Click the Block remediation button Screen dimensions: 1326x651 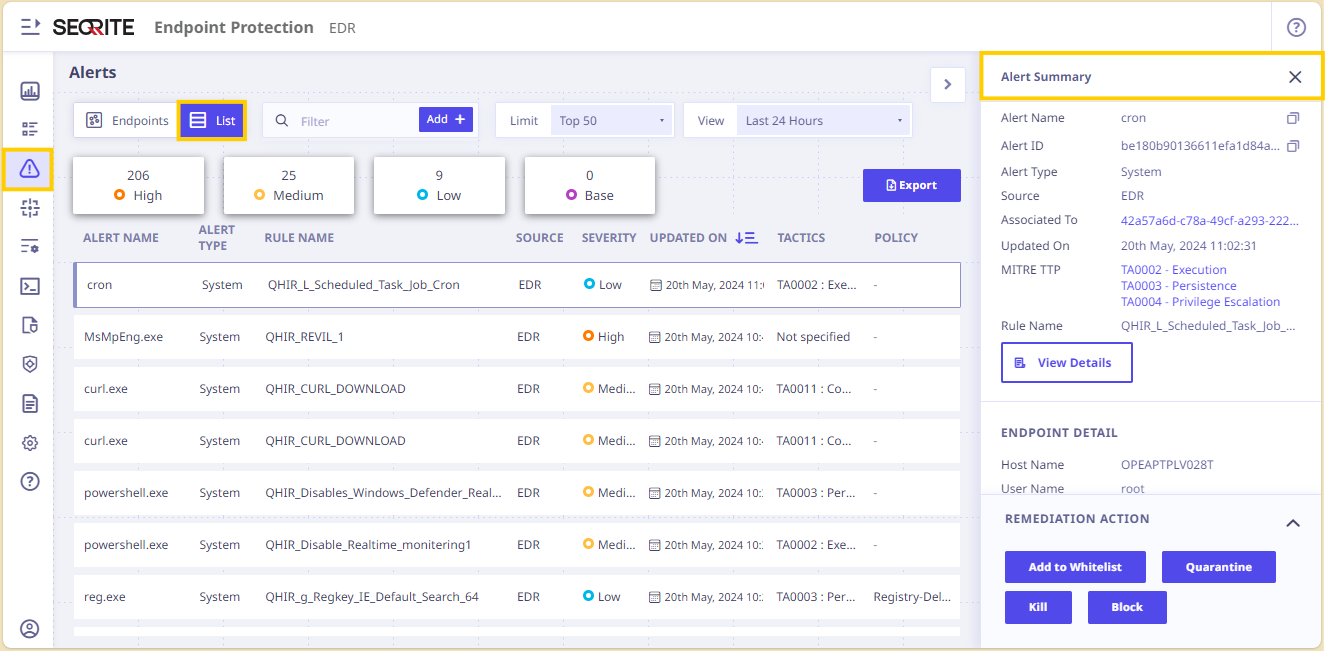click(x=1127, y=607)
